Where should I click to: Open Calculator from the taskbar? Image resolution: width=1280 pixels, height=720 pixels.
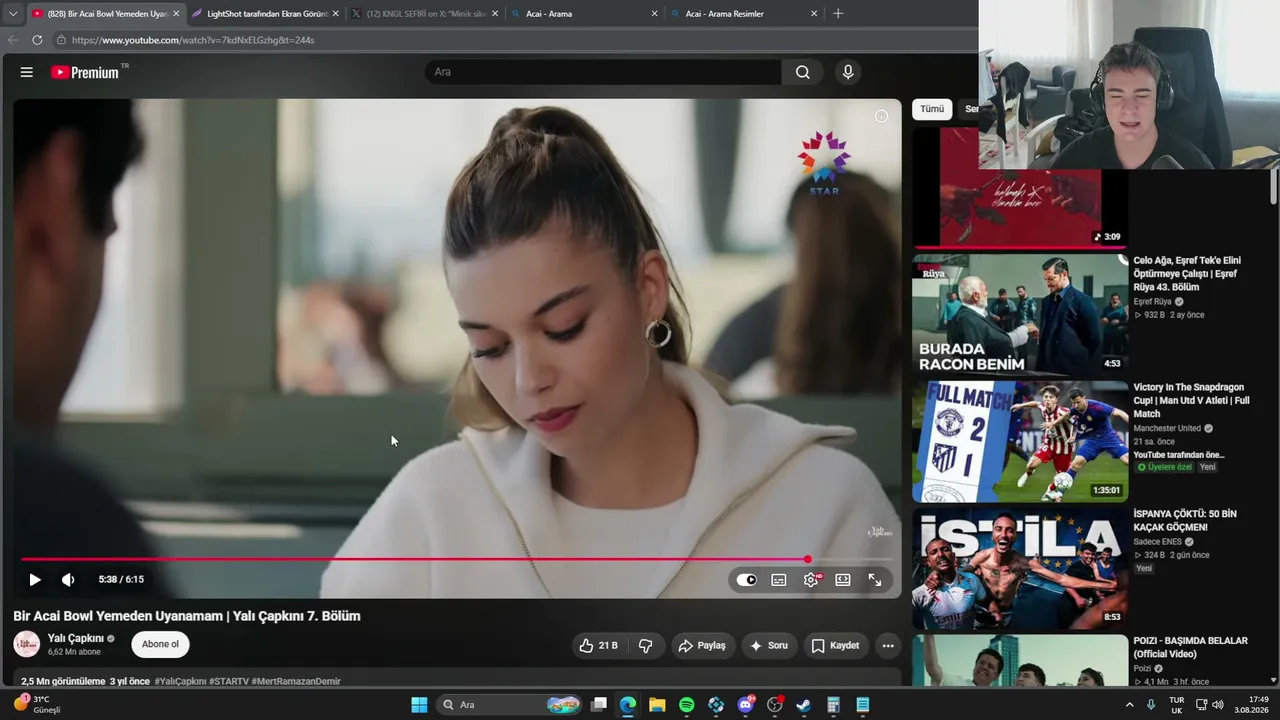[833, 705]
